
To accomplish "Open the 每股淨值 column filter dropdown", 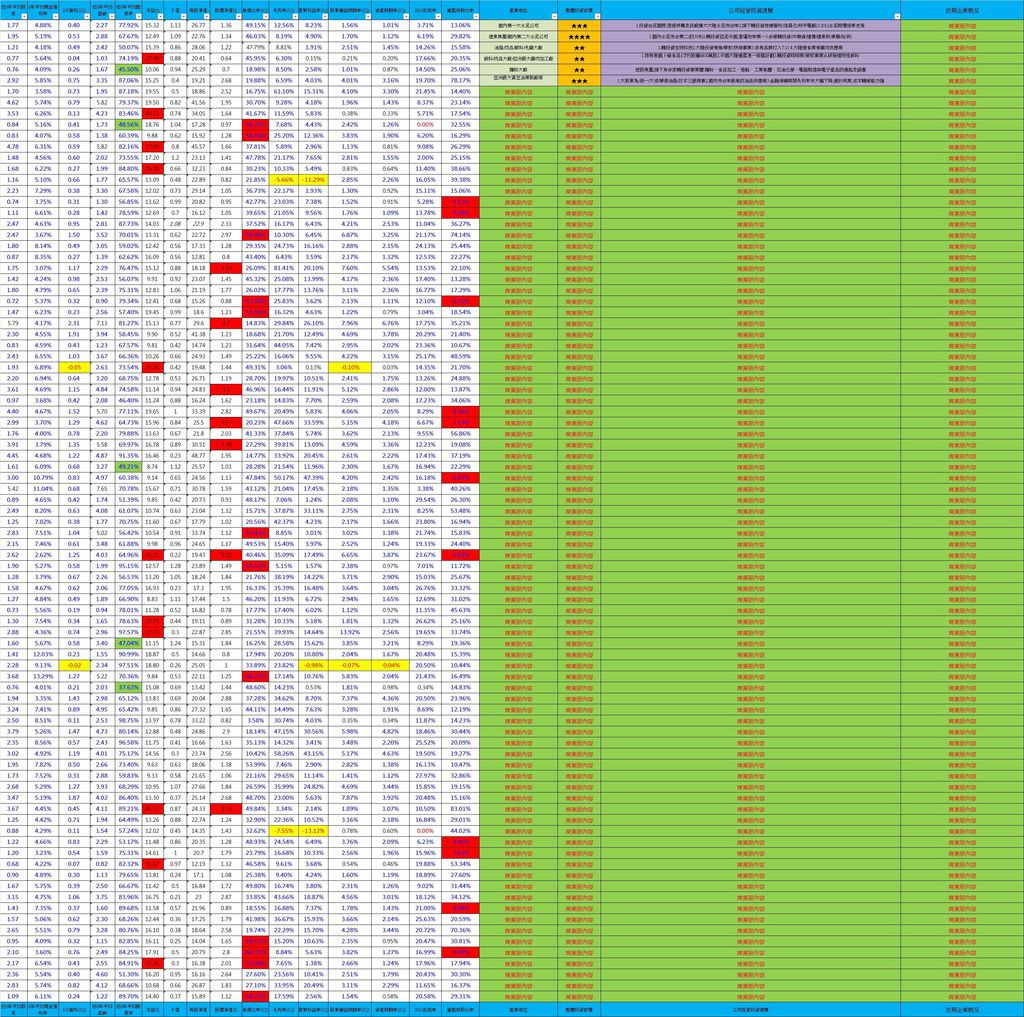I will pos(206,16).
